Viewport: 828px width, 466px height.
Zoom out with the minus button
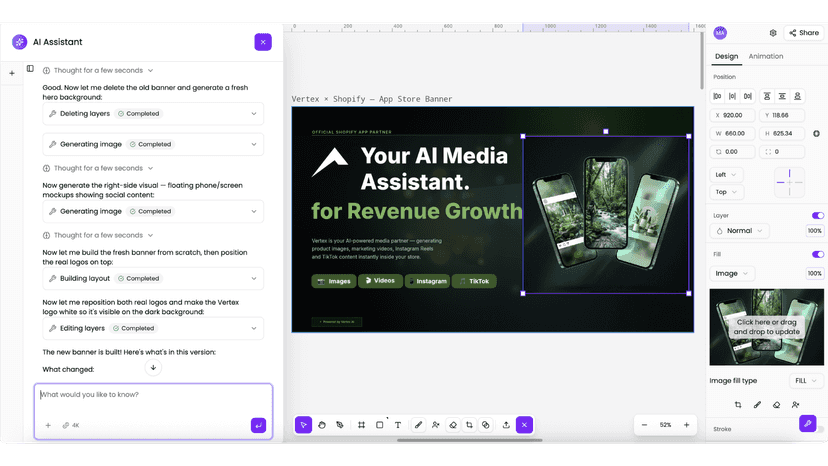(644, 425)
